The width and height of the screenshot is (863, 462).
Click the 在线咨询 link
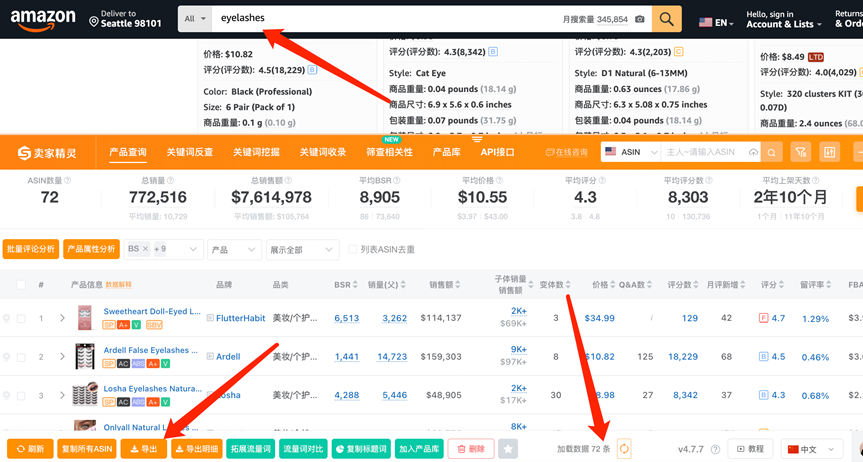pos(566,153)
